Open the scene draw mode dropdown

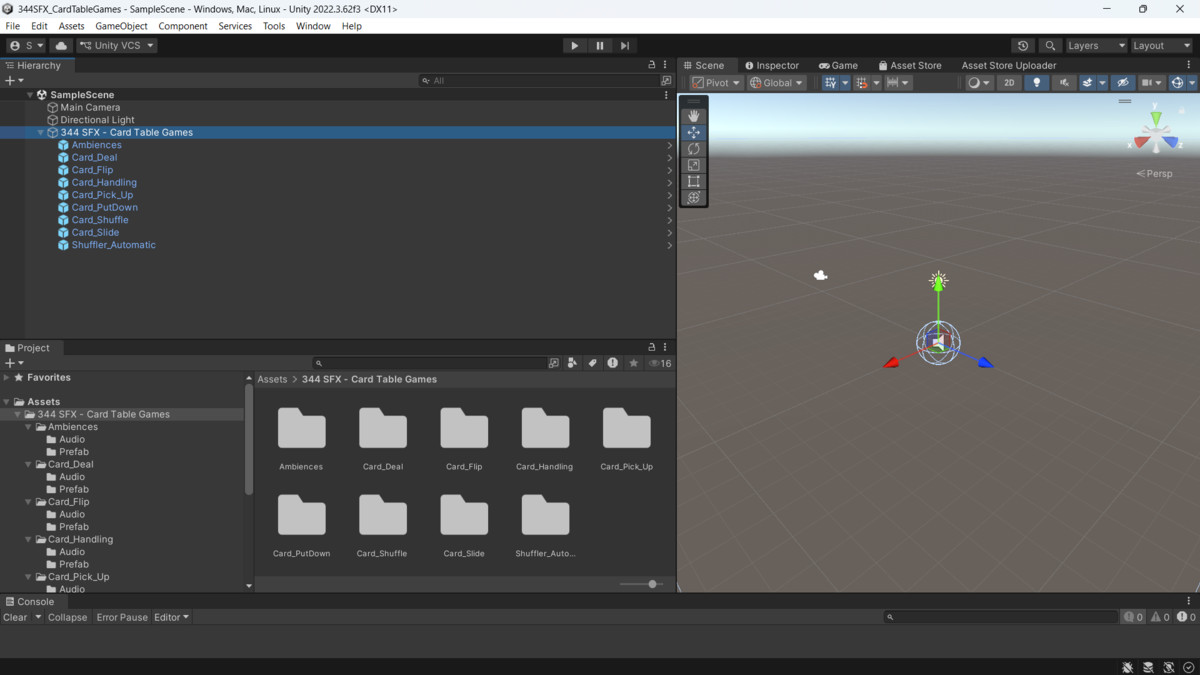tap(978, 83)
